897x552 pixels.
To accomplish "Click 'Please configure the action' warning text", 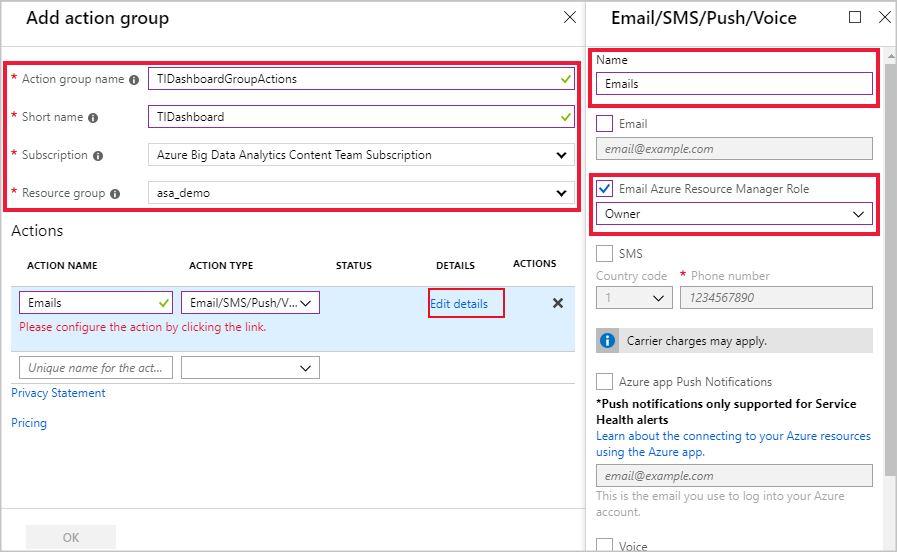I will pos(142,327).
